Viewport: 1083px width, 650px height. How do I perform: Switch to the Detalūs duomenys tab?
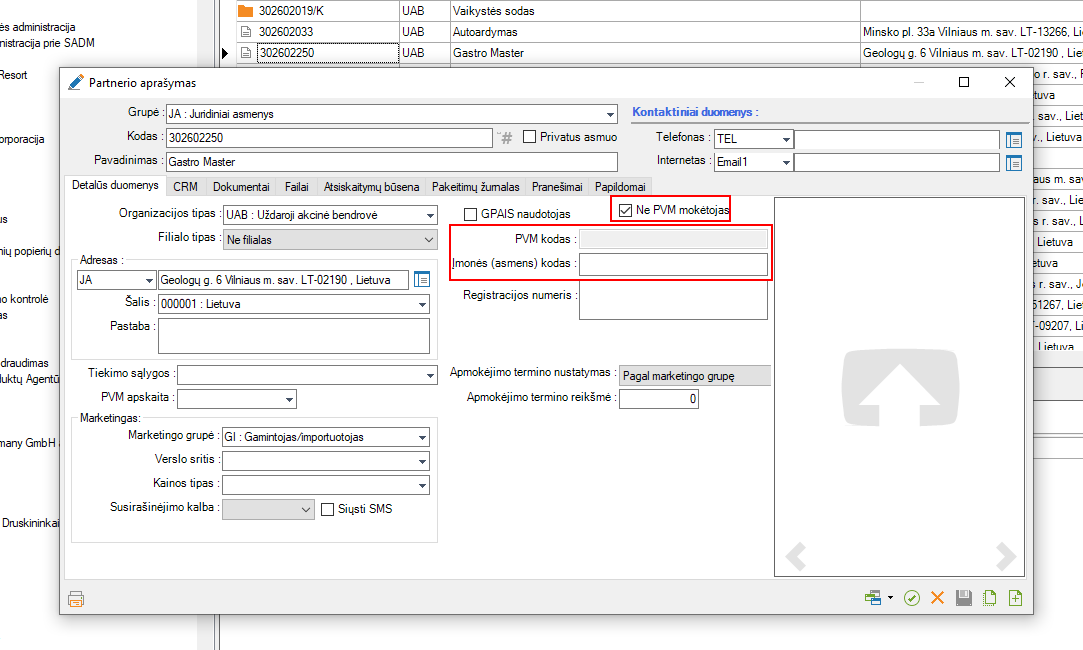coord(115,185)
